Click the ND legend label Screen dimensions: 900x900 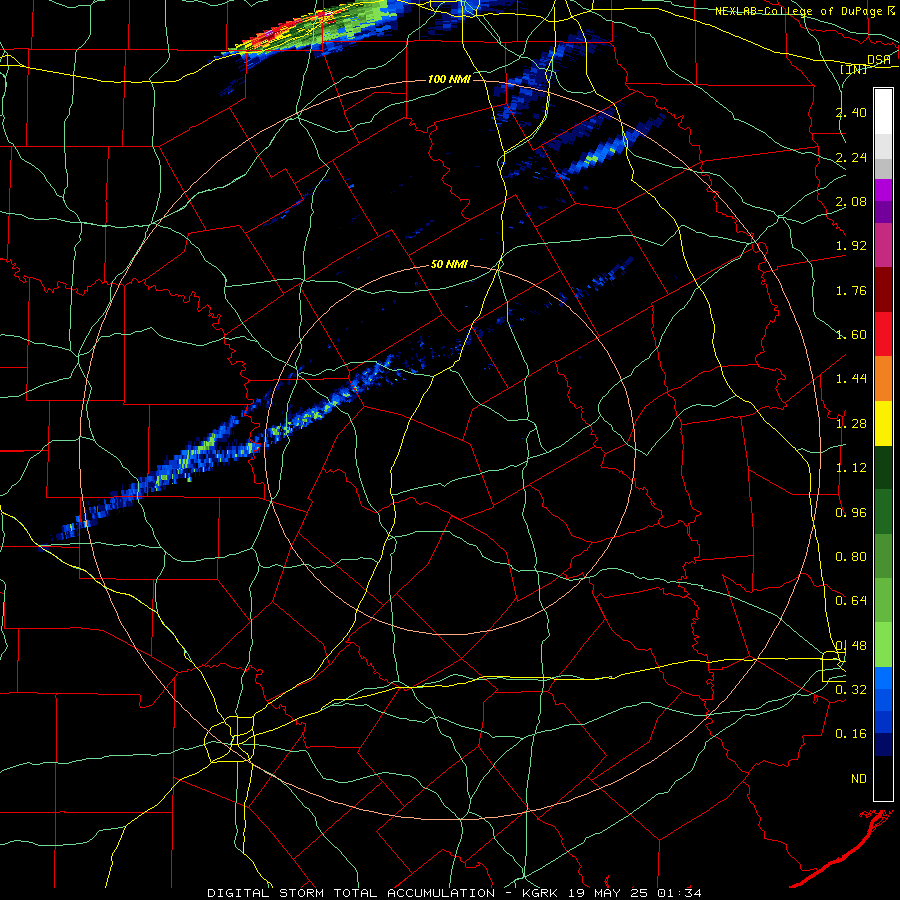tap(859, 779)
